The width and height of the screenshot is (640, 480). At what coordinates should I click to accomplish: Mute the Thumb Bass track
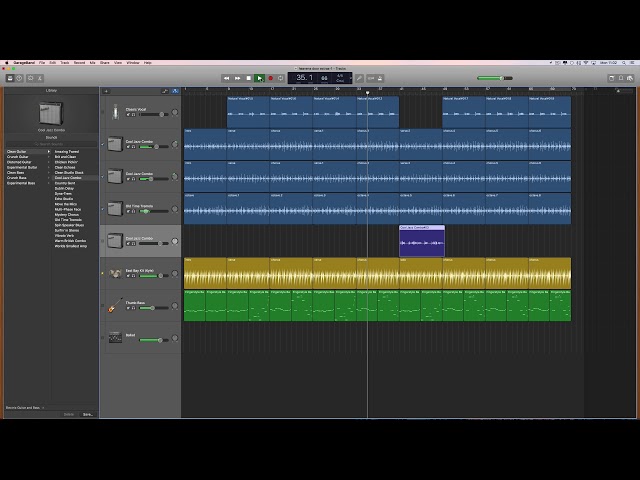[x=128, y=308]
